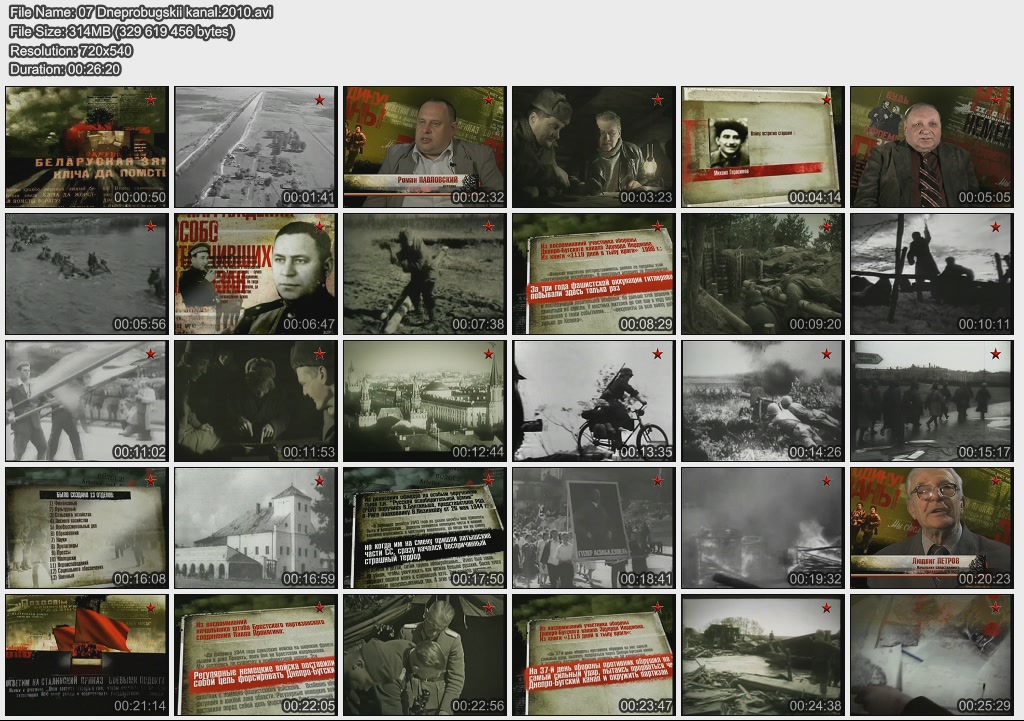Screen dimensions: 1024x721
Task: Open the cyclist soldier frame at 00:13:35
Action: (593, 400)
